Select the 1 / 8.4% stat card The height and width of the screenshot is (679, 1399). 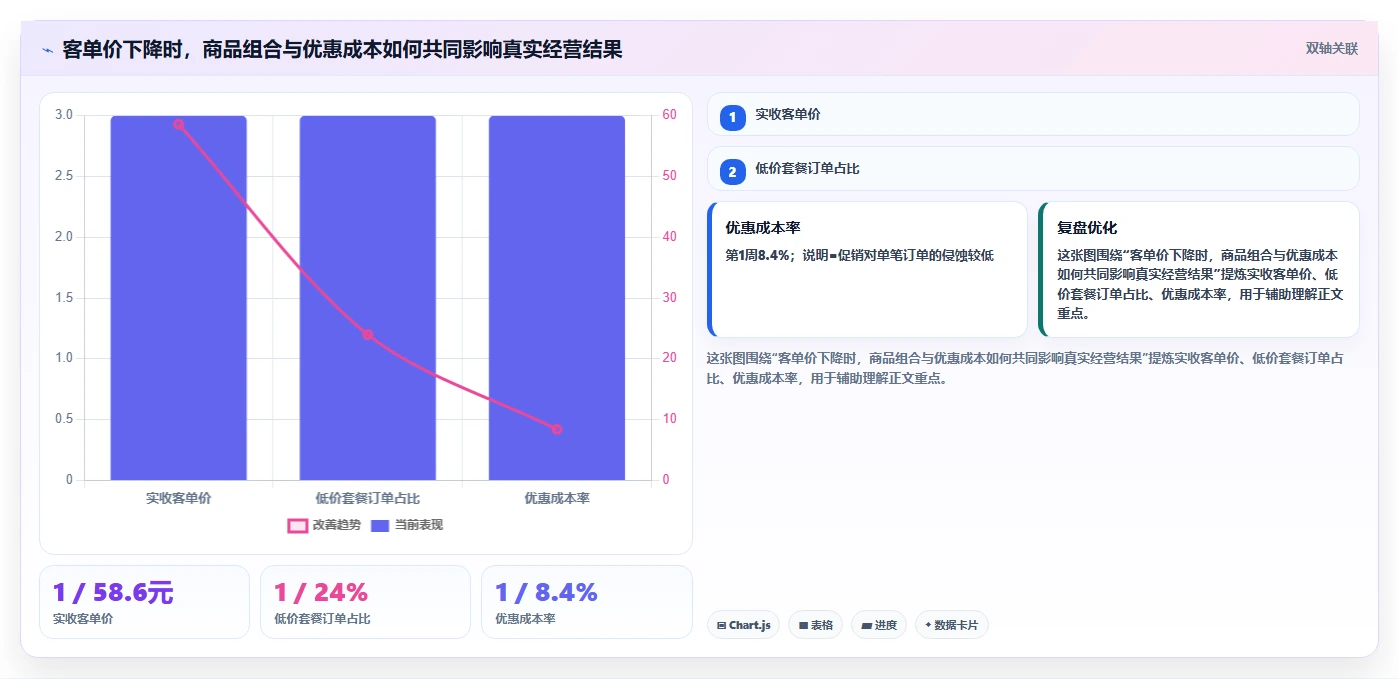(x=586, y=602)
